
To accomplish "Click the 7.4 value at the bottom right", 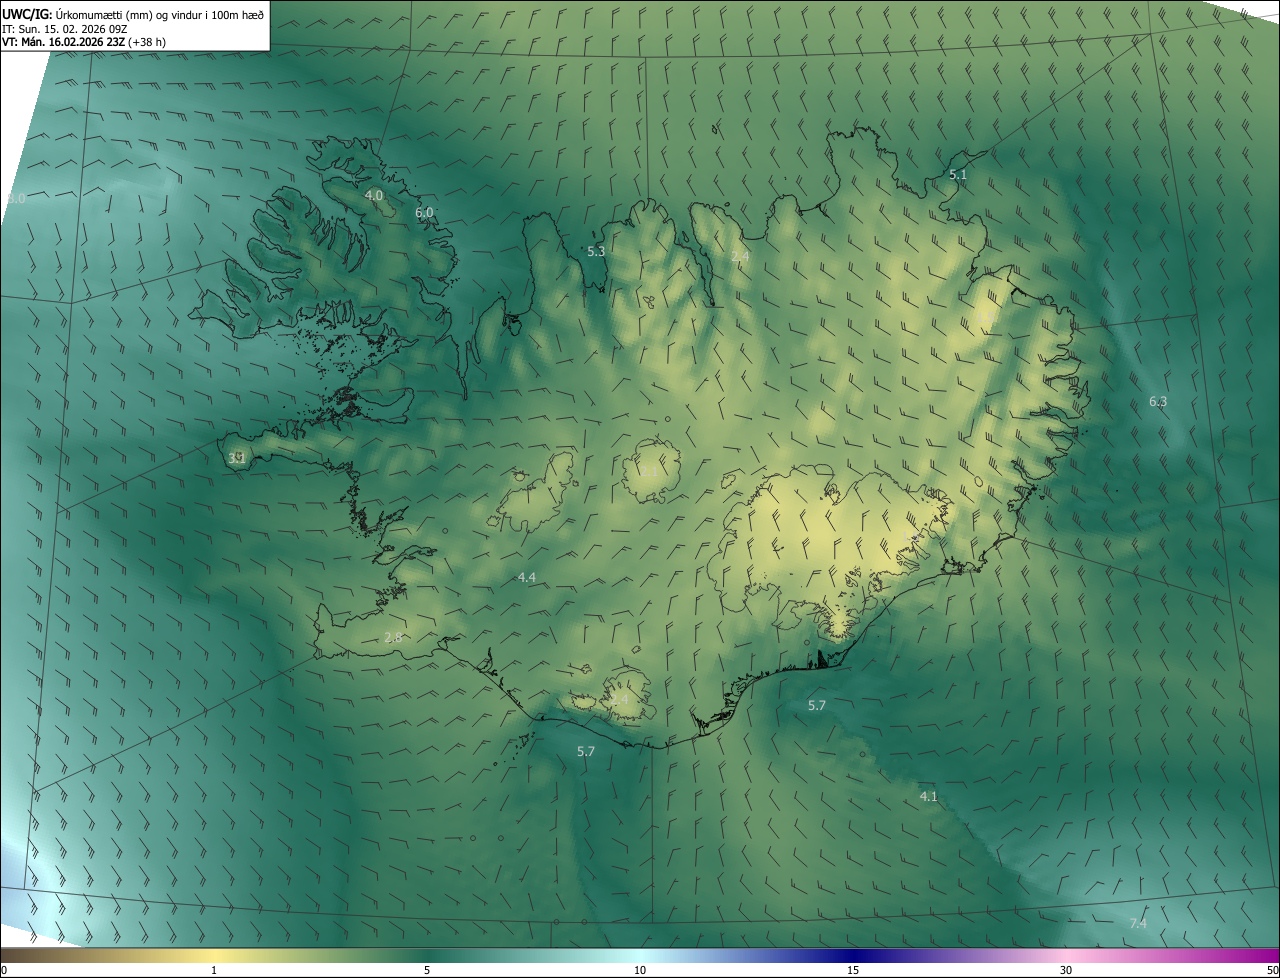I will click(x=1137, y=923).
